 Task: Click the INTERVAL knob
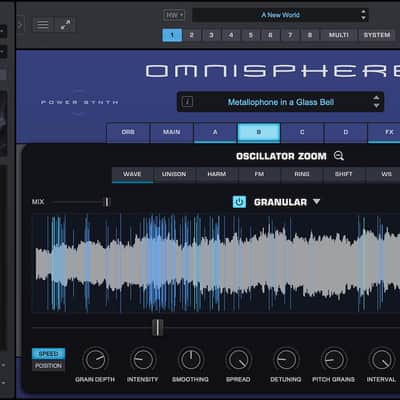point(381,360)
